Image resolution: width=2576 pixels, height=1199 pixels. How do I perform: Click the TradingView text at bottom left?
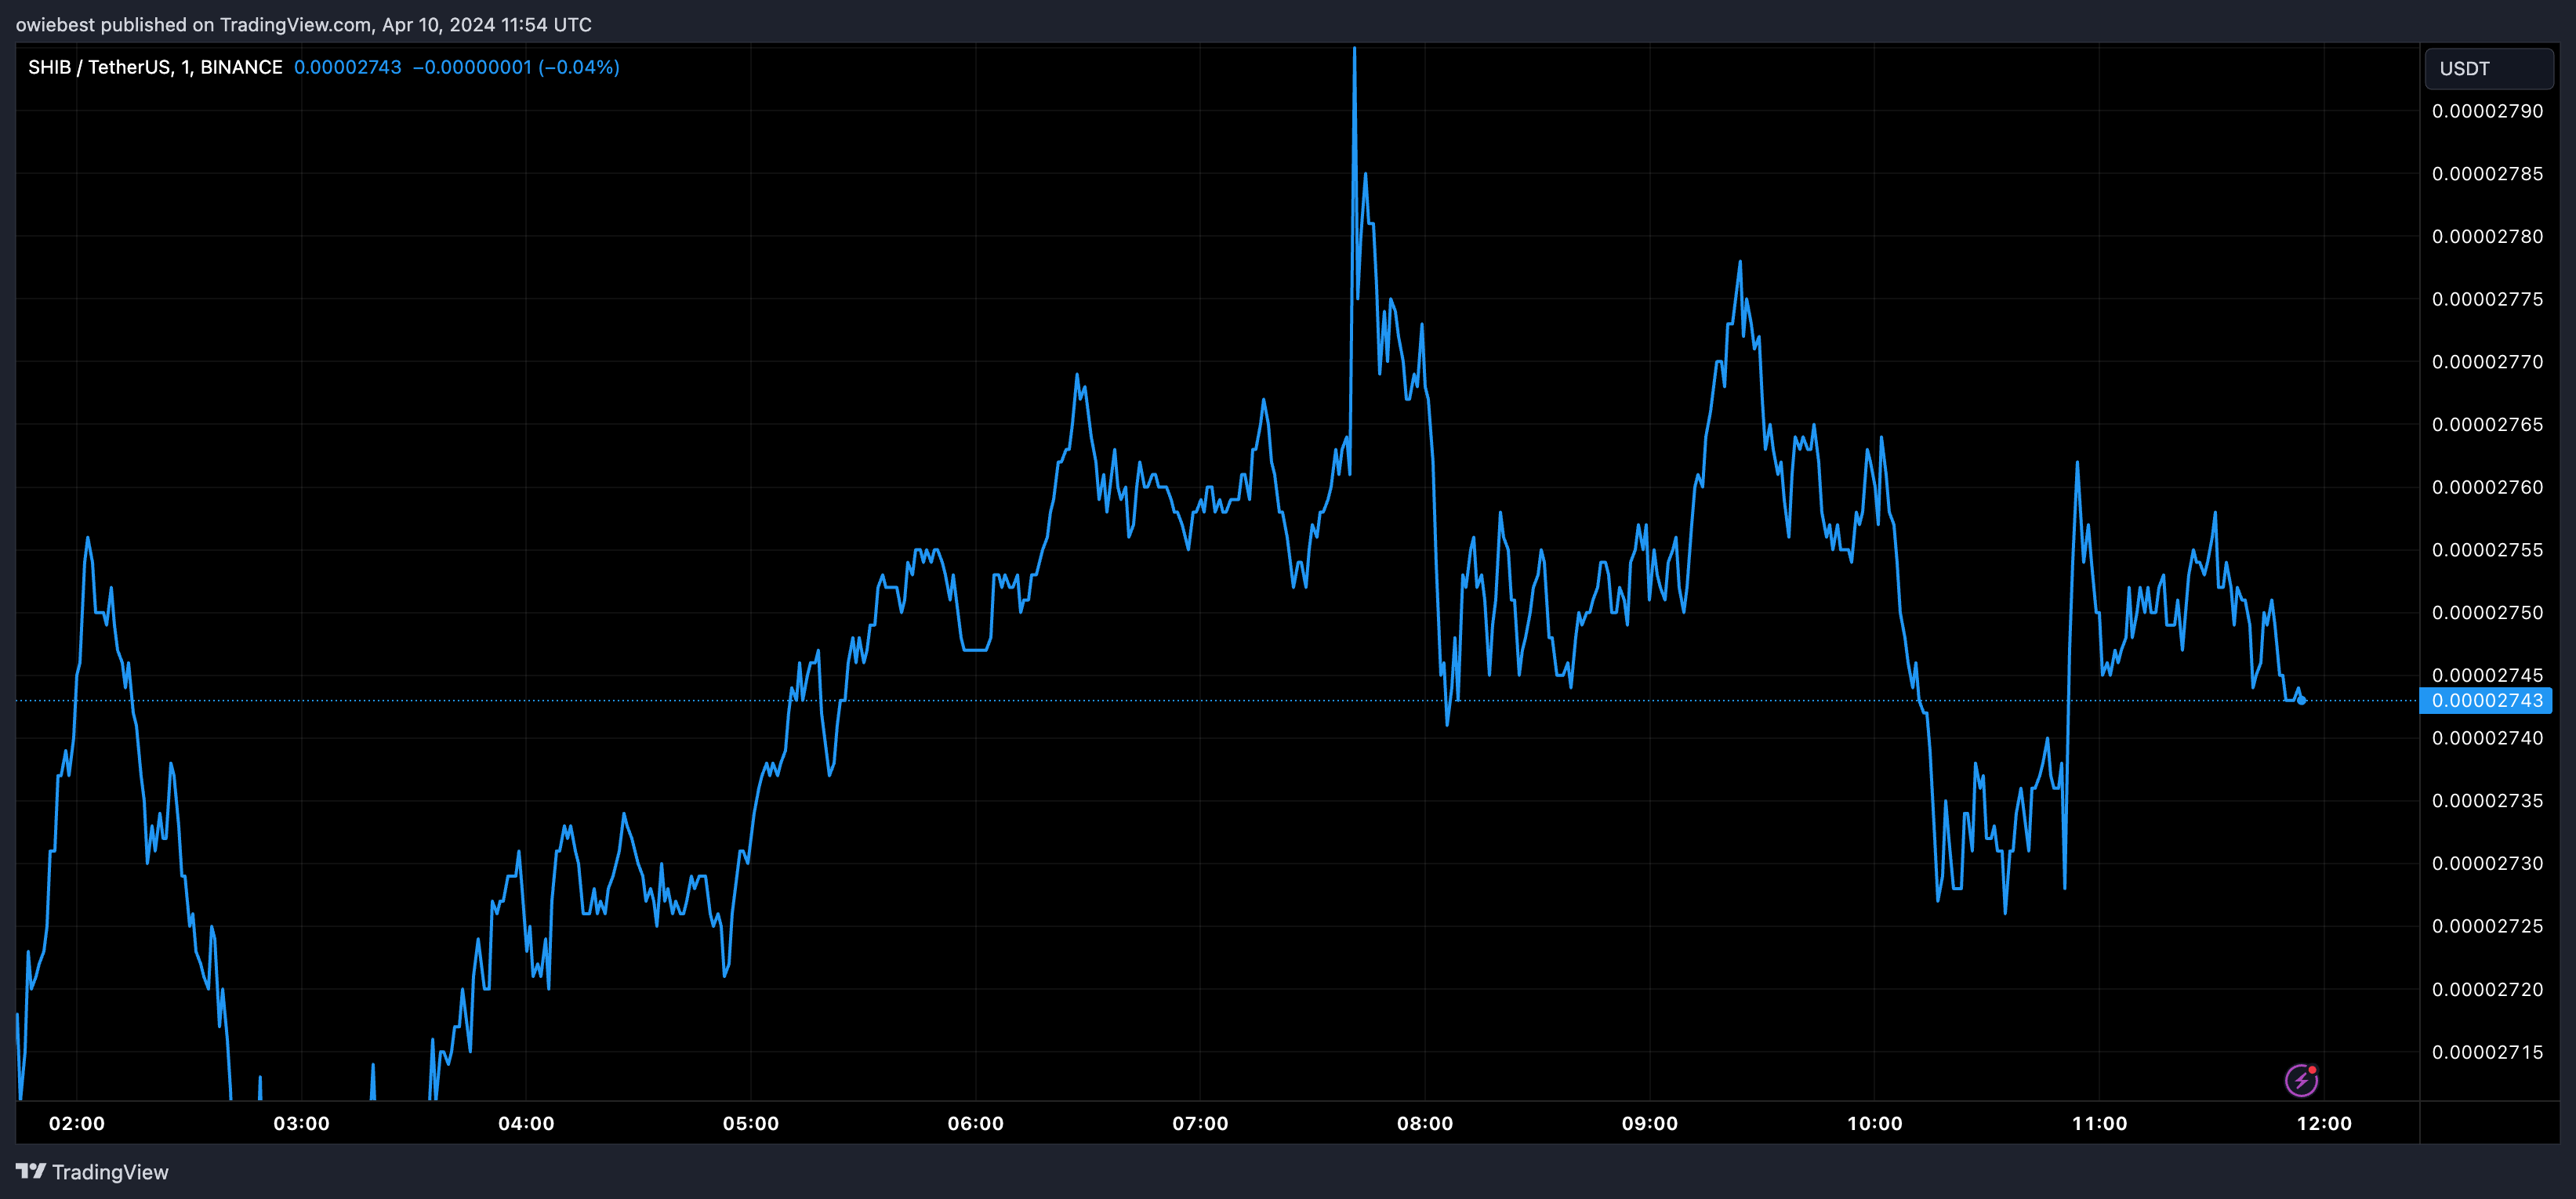[x=110, y=1172]
